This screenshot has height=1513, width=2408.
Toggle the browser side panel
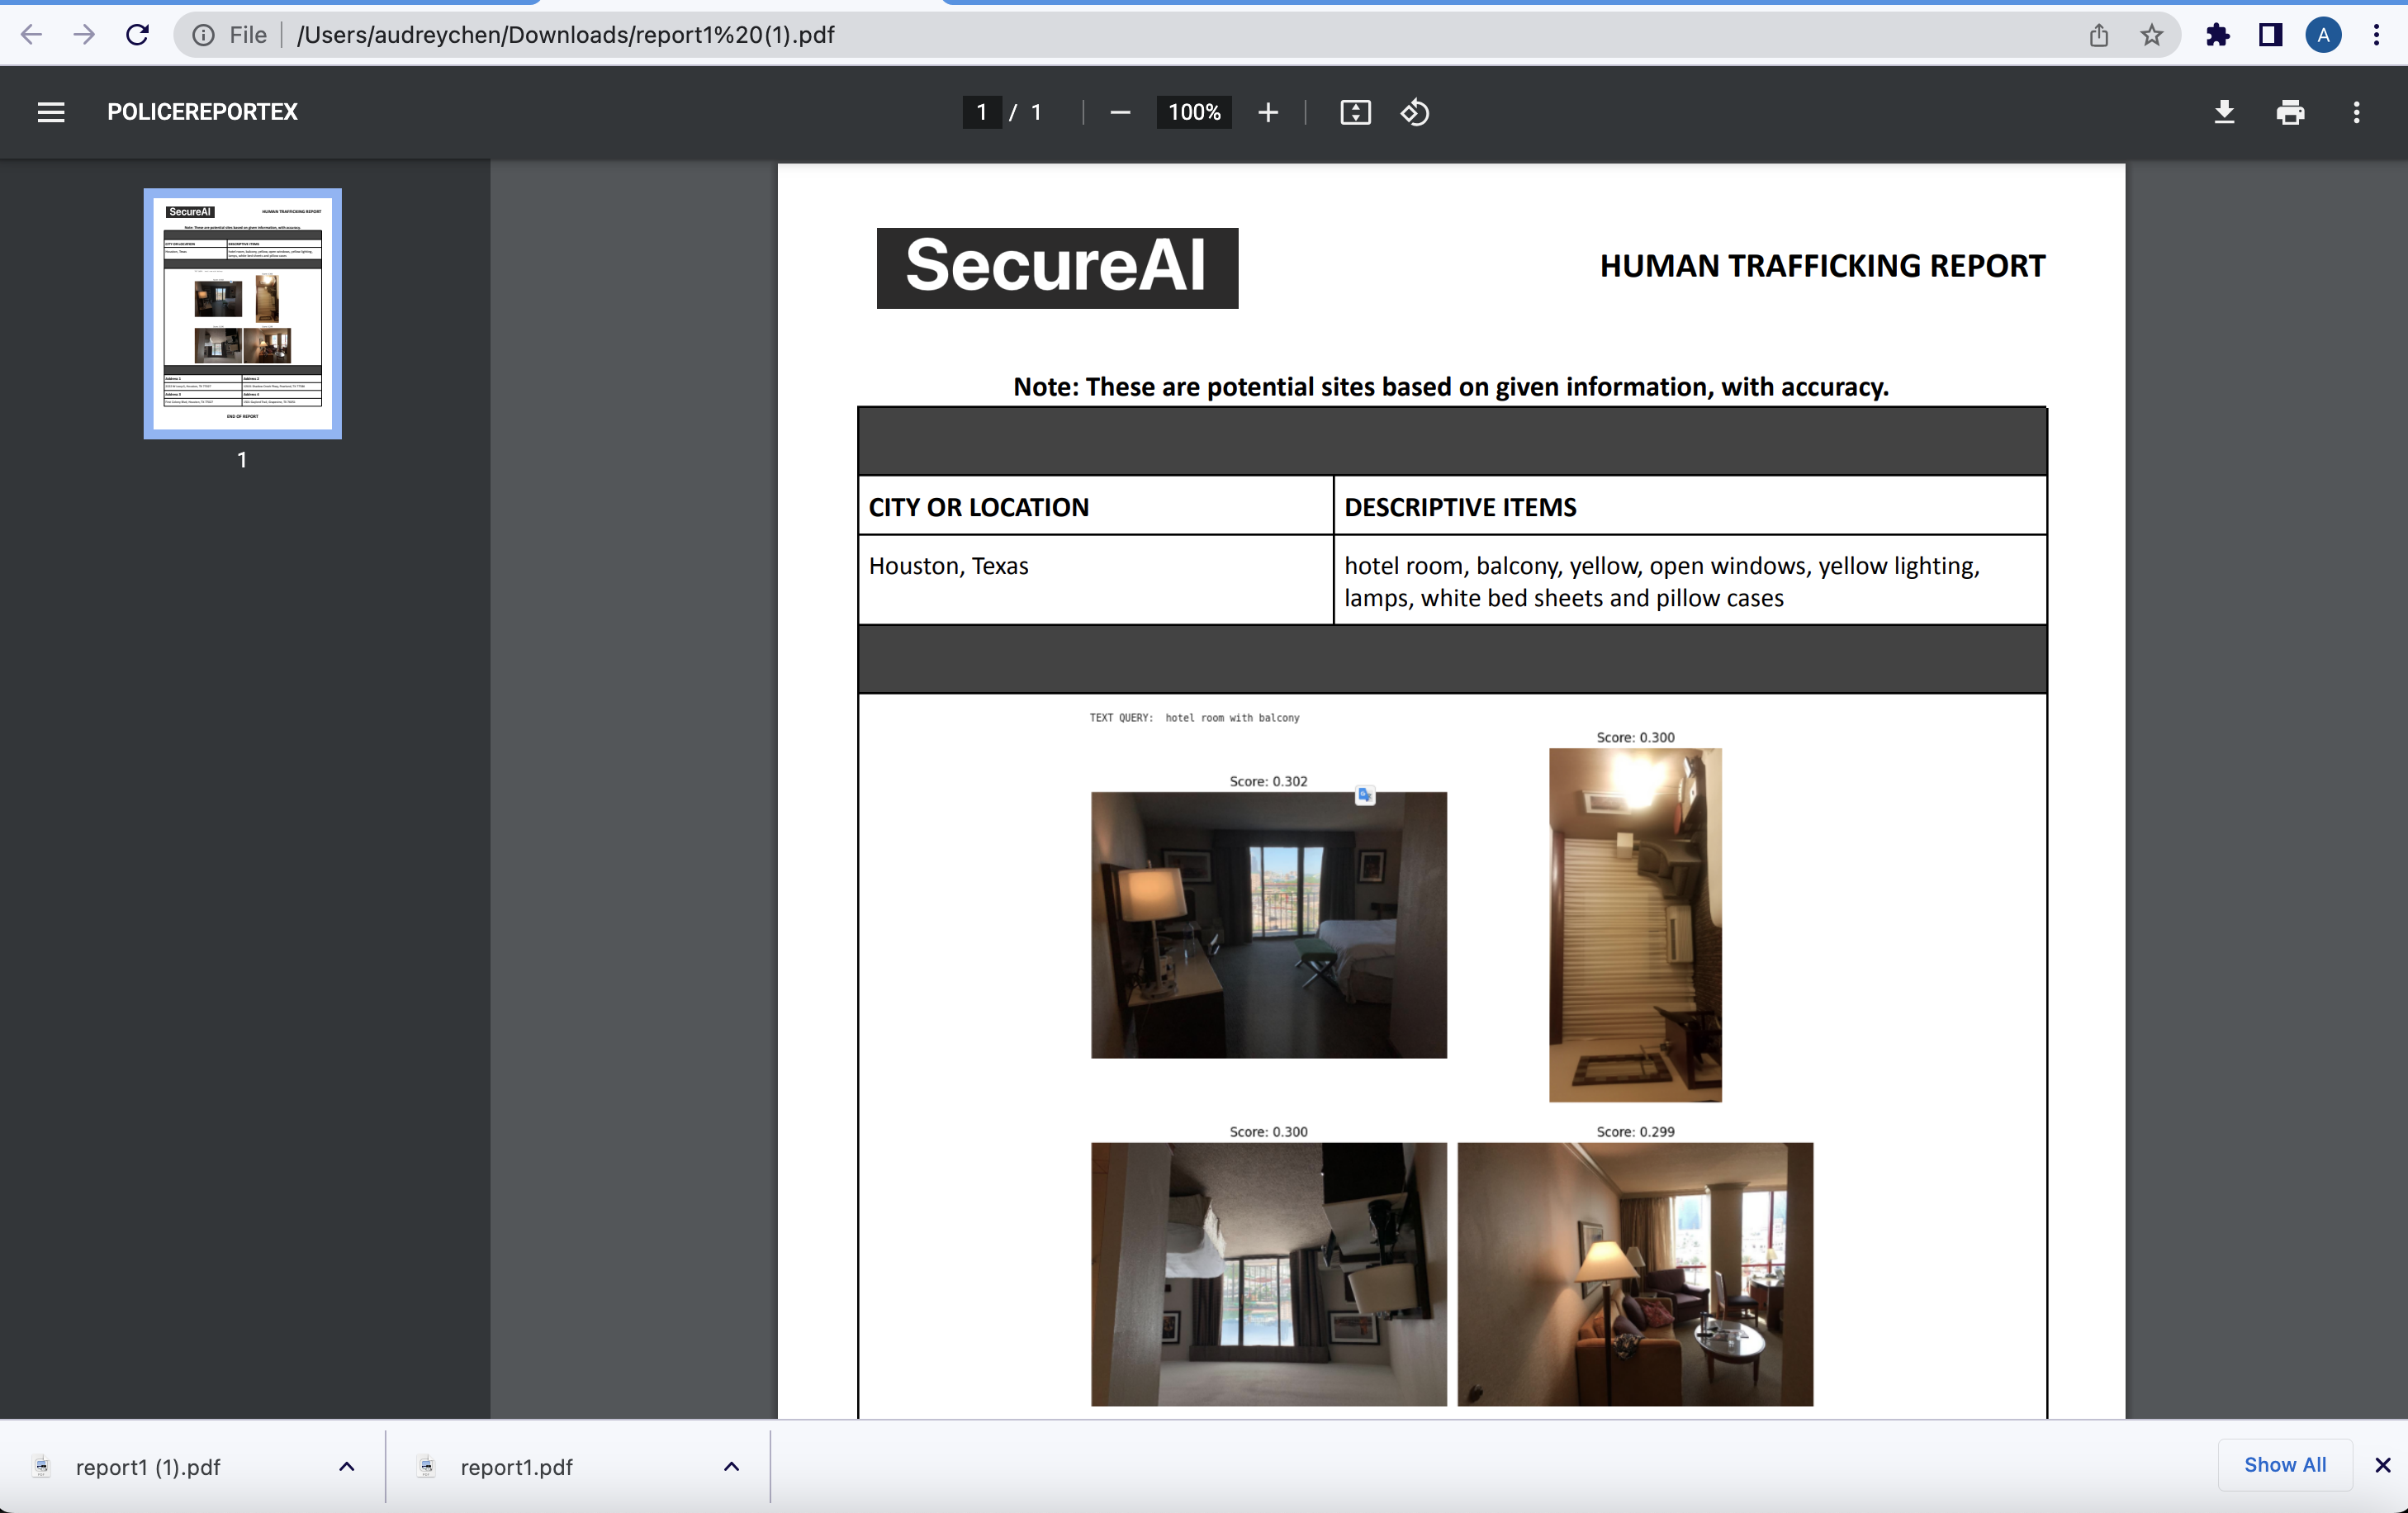pyautogui.click(x=2270, y=35)
